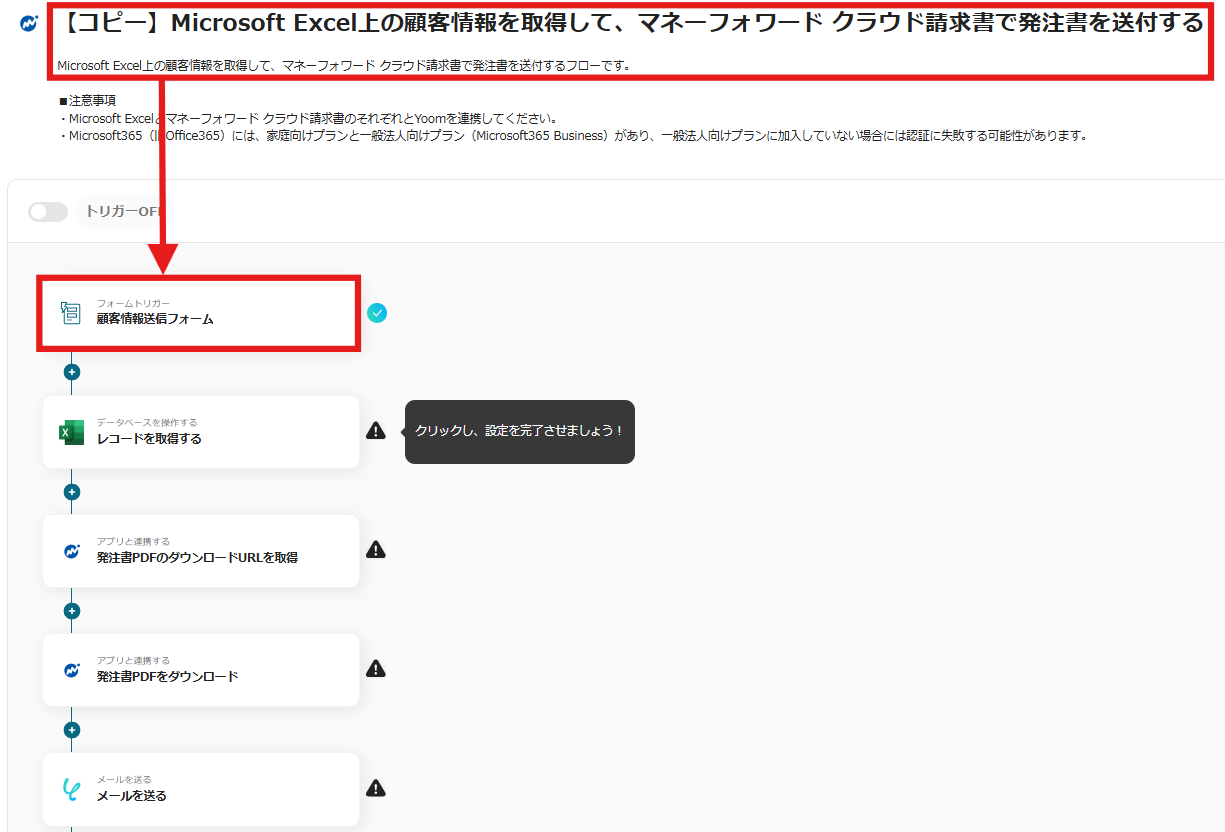Image resolution: width=1225 pixels, height=832 pixels.
Task: Click the メールを送る small category label
Action: [124, 780]
